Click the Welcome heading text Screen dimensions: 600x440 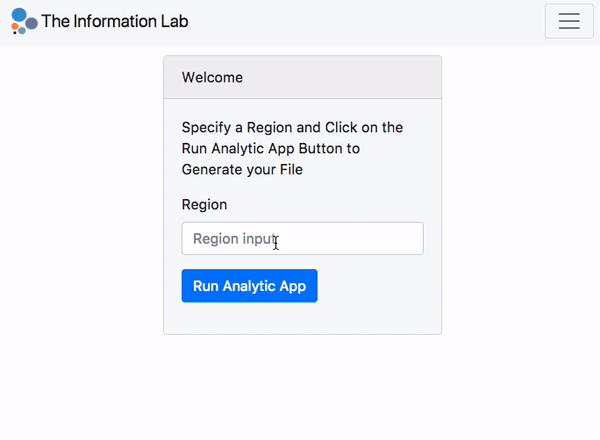pyautogui.click(x=212, y=77)
